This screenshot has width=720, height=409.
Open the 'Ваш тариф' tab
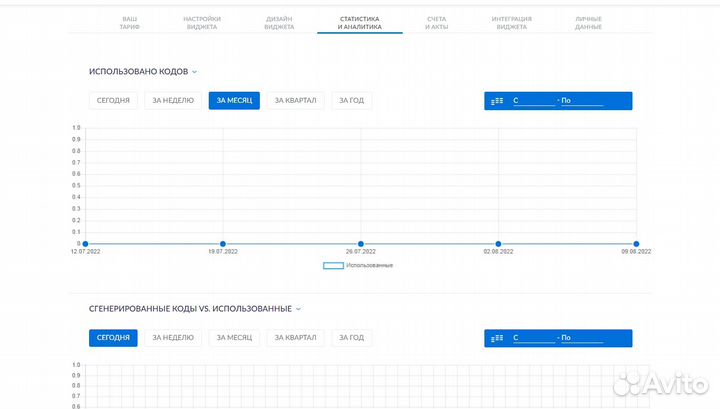[x=130, y=23]
